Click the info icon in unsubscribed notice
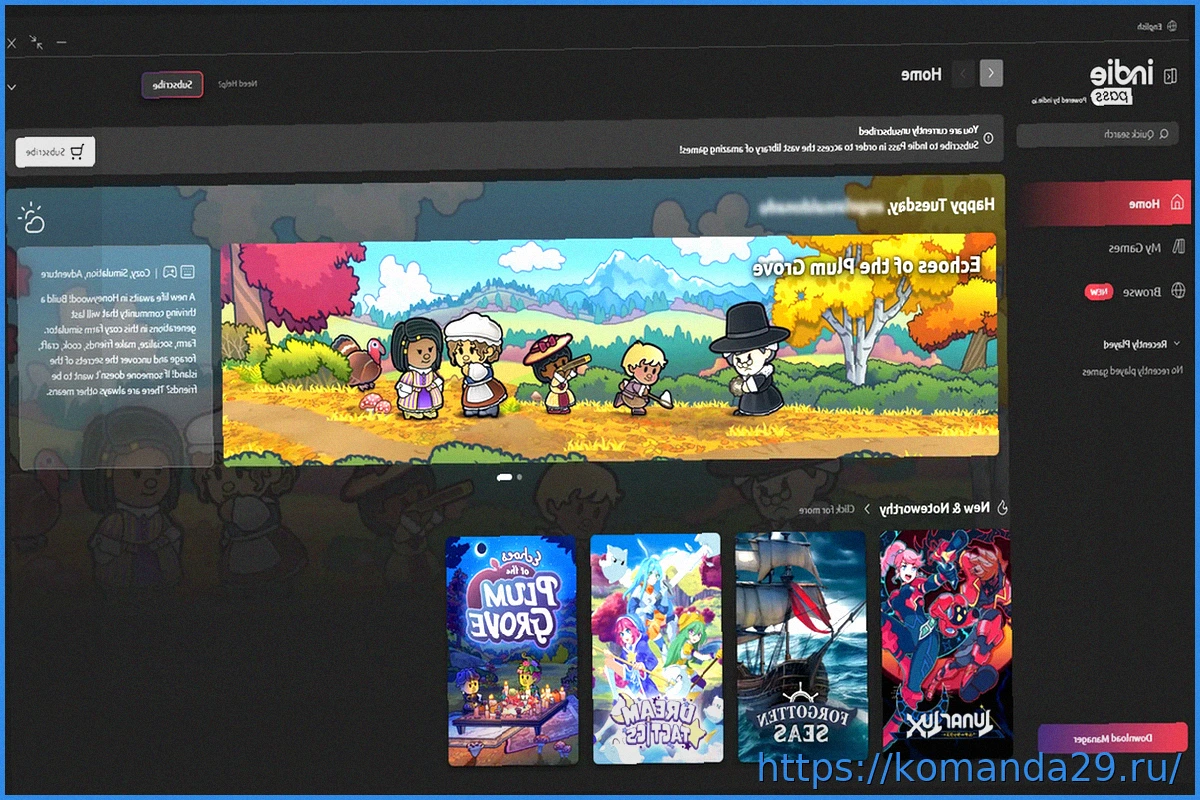 [989, 139]
